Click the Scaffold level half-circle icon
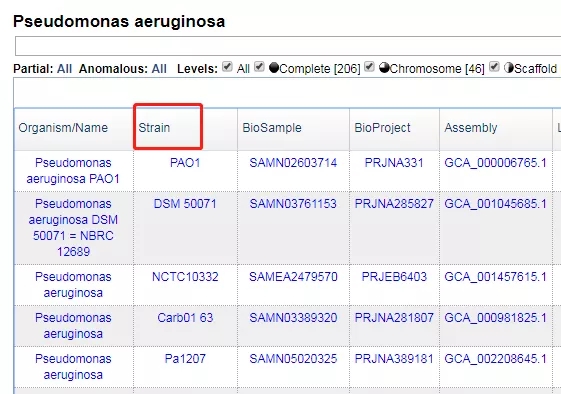 coord(509,68)
